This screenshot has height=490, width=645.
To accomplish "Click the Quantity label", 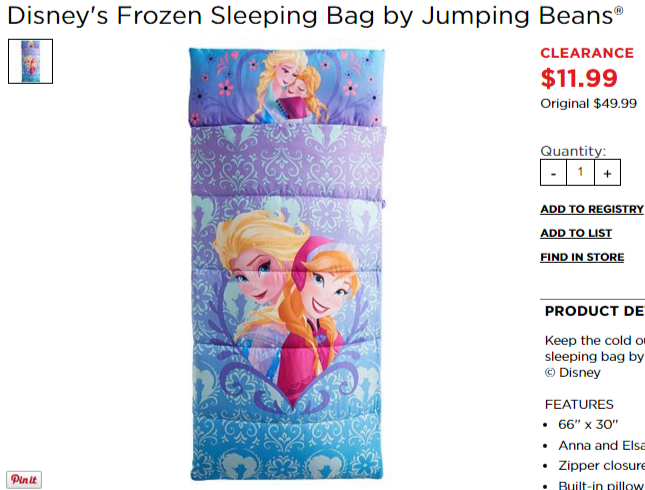I will coord(573,151).
